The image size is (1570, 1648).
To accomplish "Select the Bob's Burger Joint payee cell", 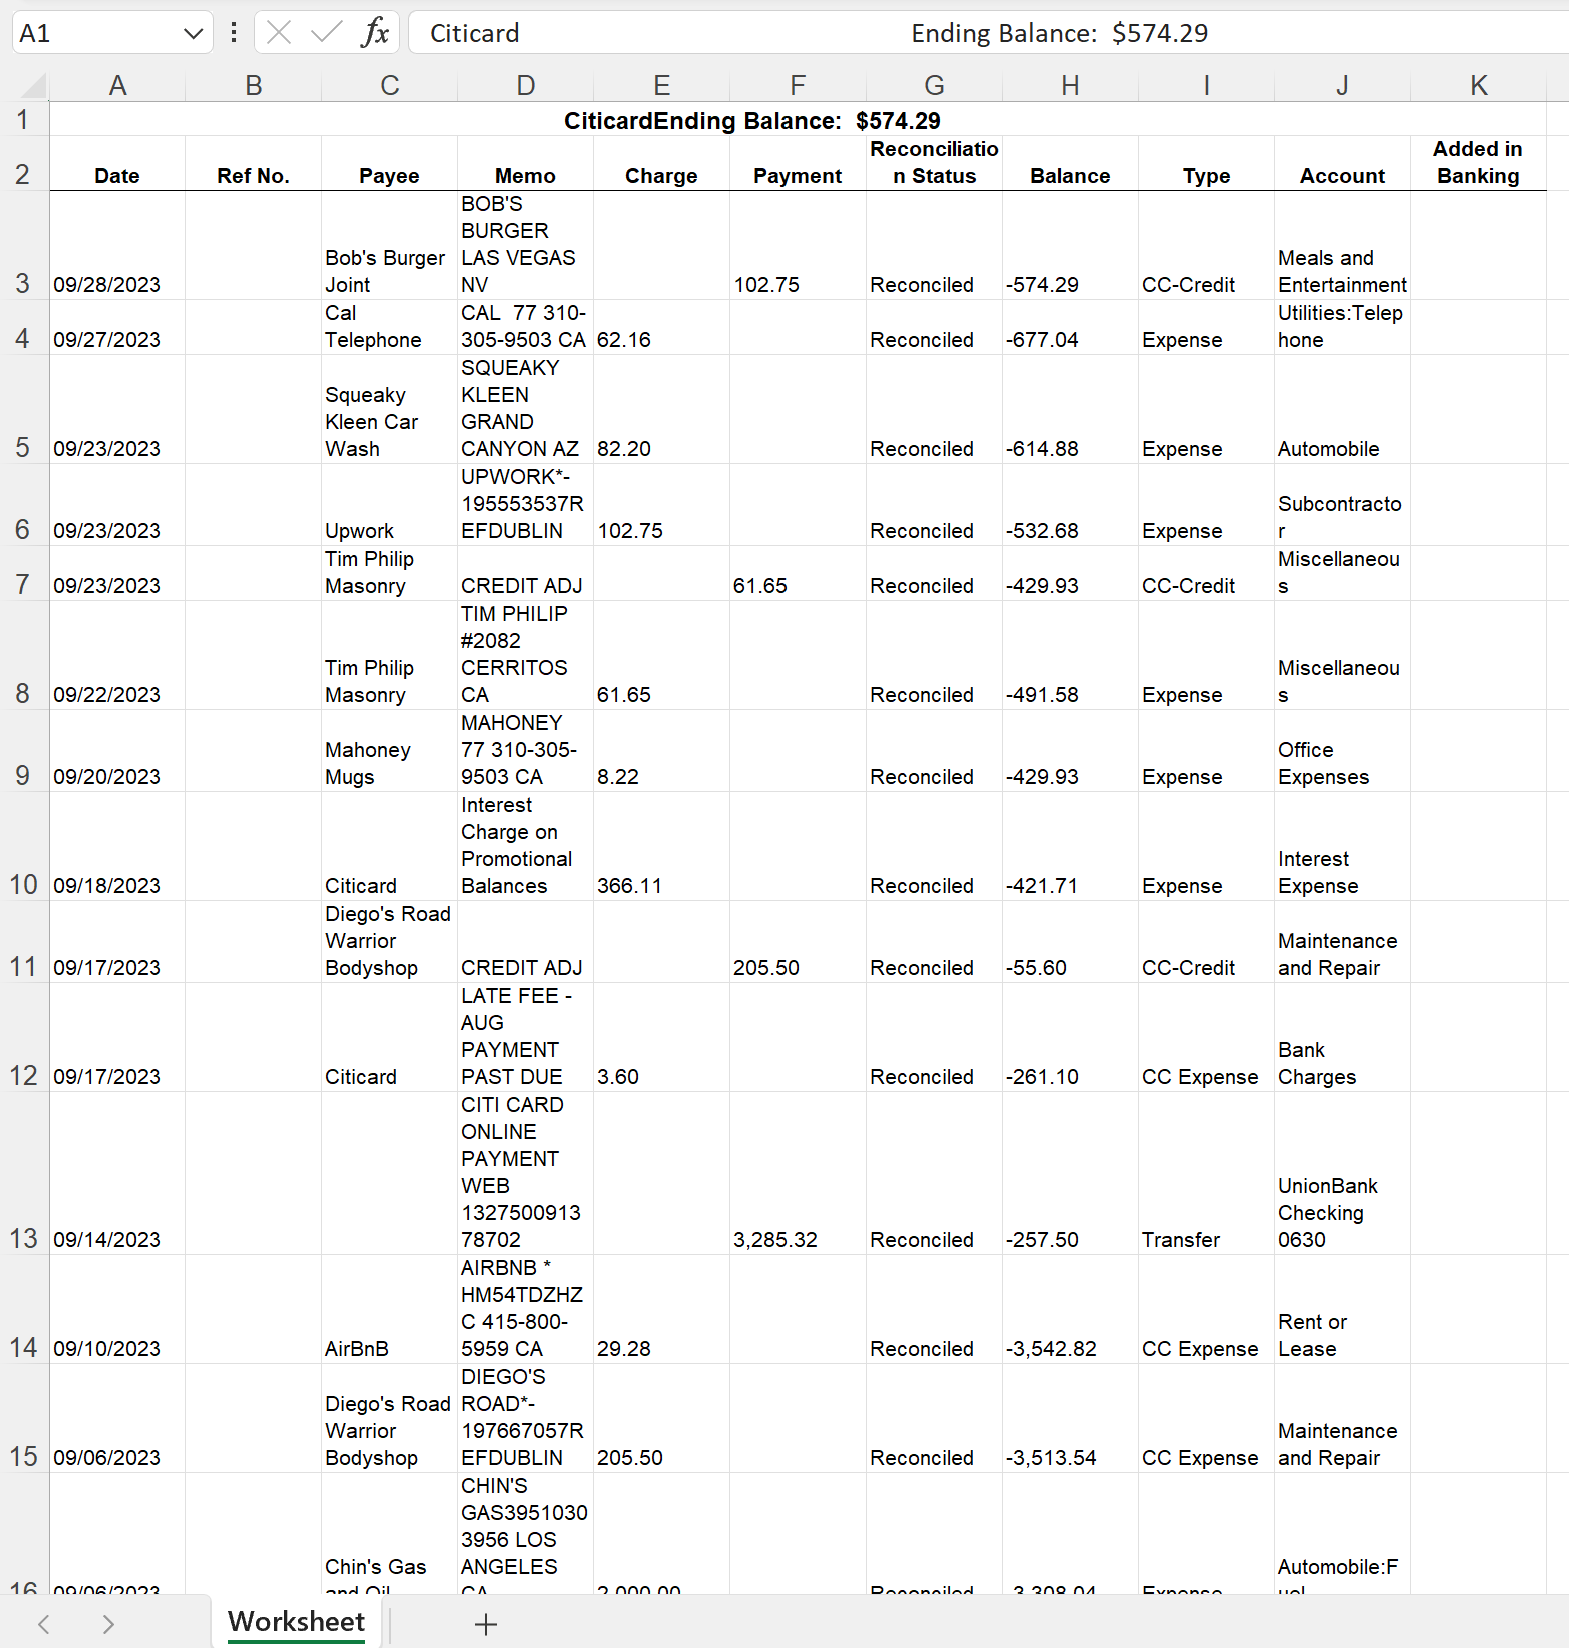I will (390, 245).
